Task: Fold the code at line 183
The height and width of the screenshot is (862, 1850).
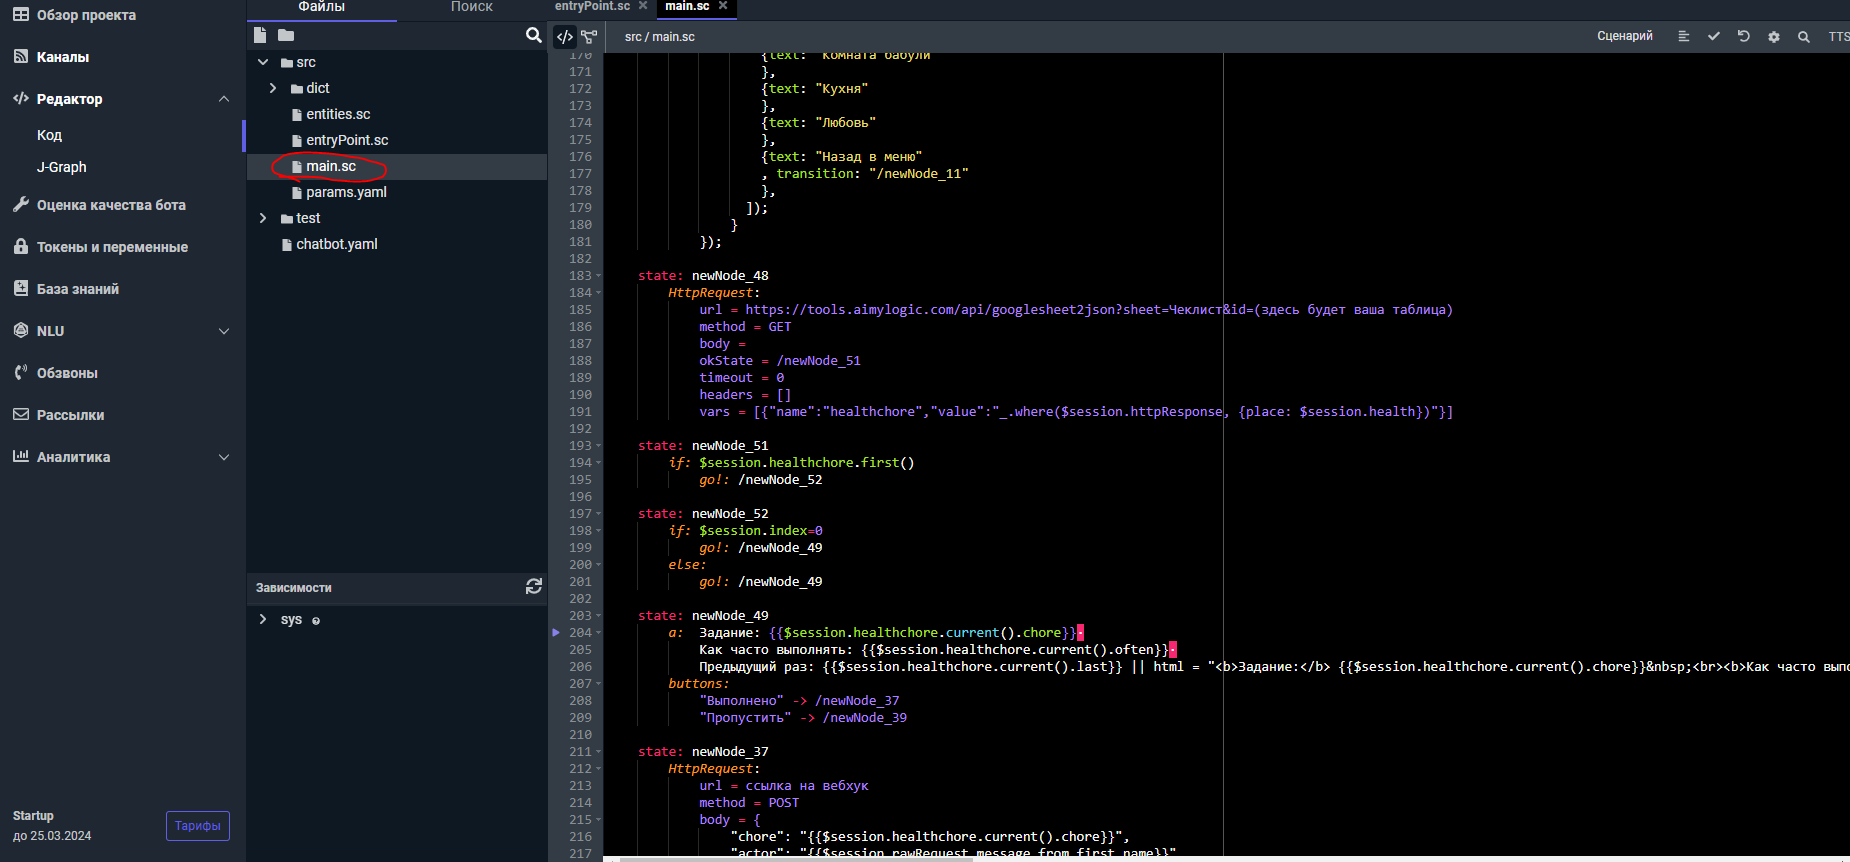Action: coord(599,276)
